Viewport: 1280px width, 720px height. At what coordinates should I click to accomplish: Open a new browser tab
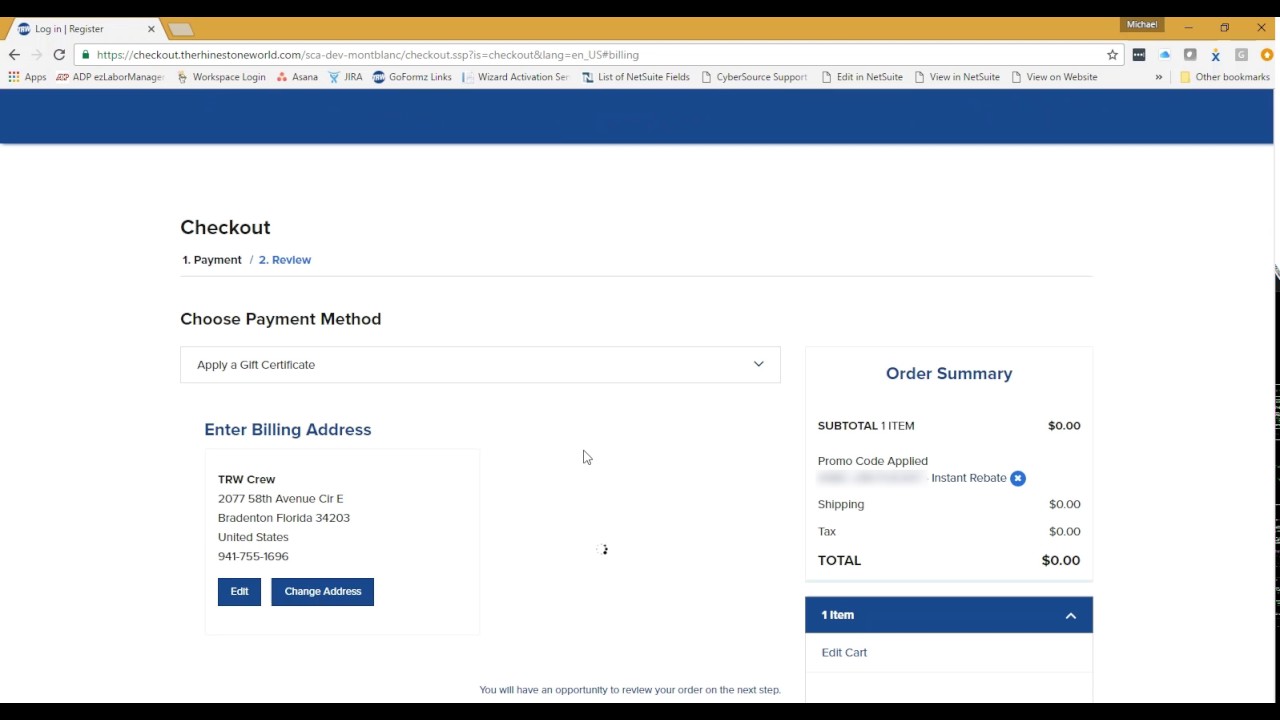pos(180,29)
